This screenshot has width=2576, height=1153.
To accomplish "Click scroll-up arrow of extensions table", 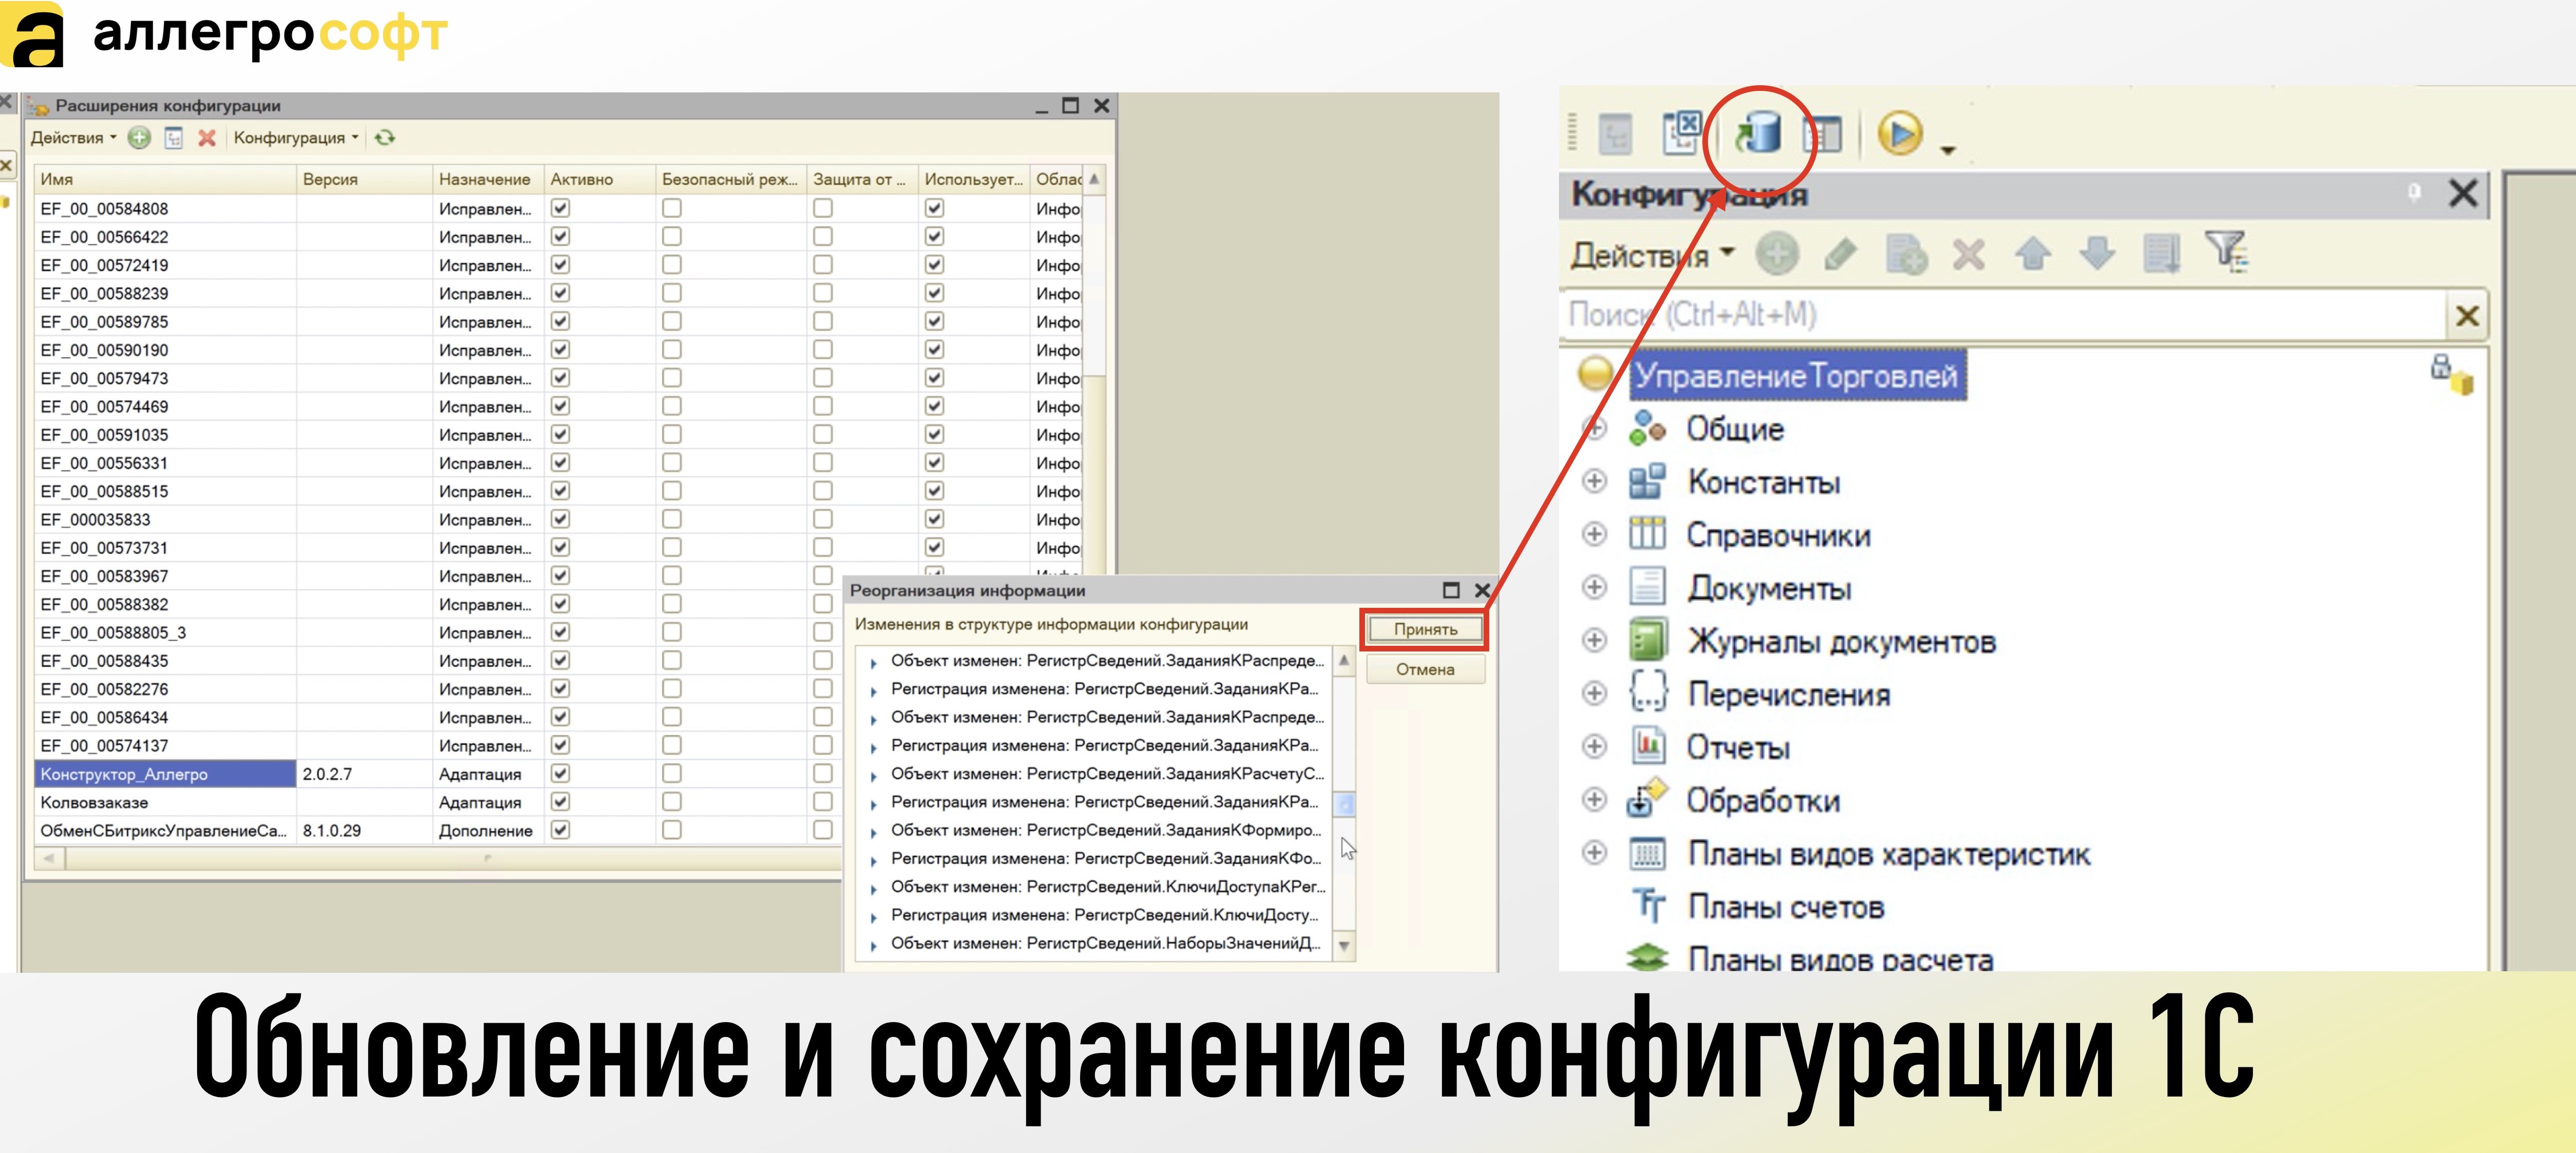I will pos(1094,179).
